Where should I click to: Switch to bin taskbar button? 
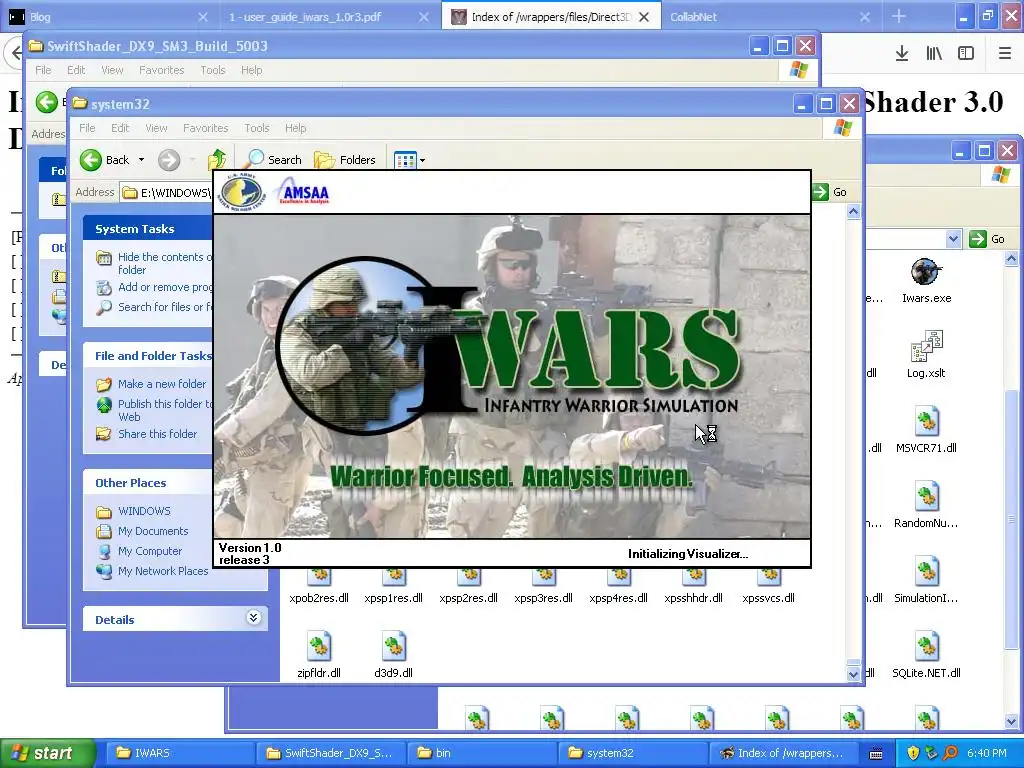pos(482,753)
